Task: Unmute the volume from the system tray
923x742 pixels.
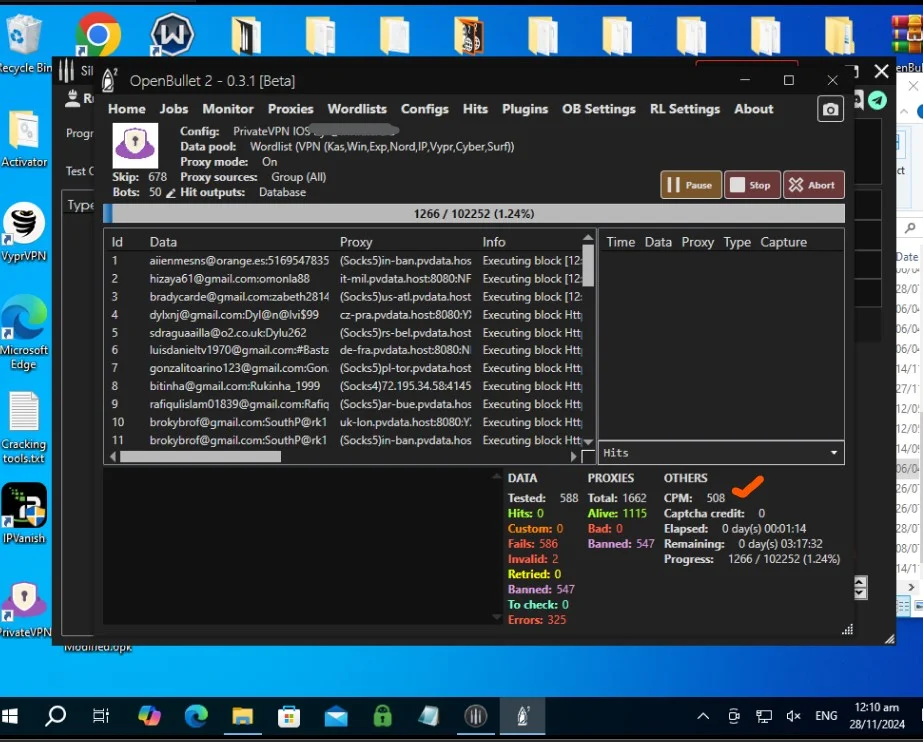Action: click(x=793, y=716)
